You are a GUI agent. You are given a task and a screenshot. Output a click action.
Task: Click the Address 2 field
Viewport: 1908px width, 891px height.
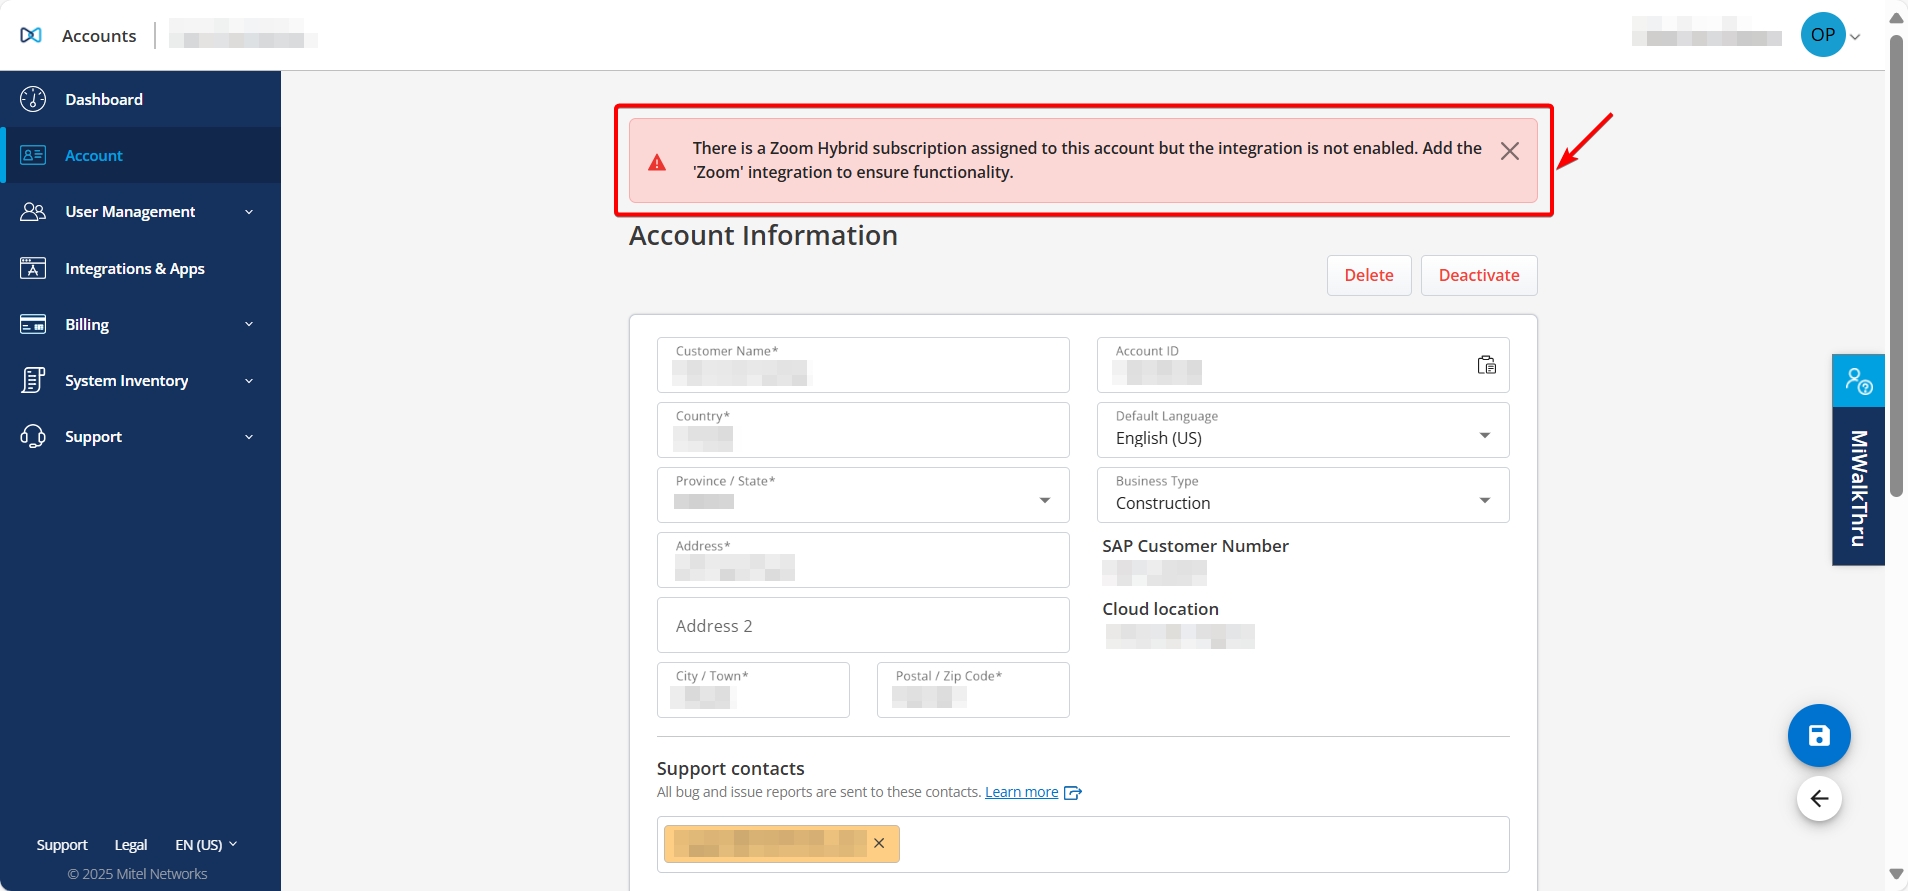863,625
